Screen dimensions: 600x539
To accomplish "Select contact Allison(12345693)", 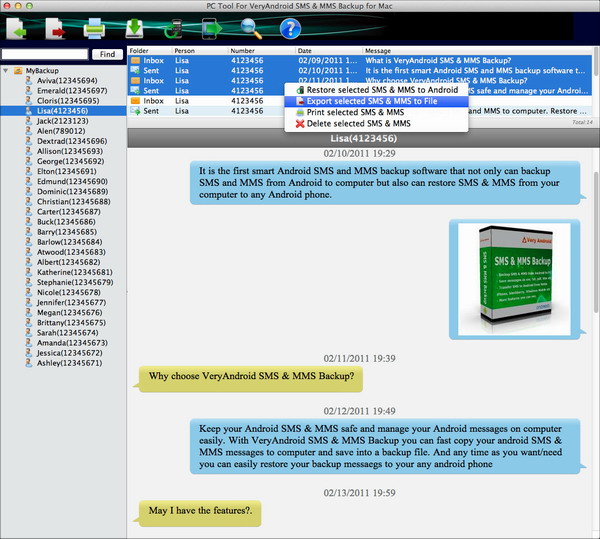I will [x=70, y=151].
